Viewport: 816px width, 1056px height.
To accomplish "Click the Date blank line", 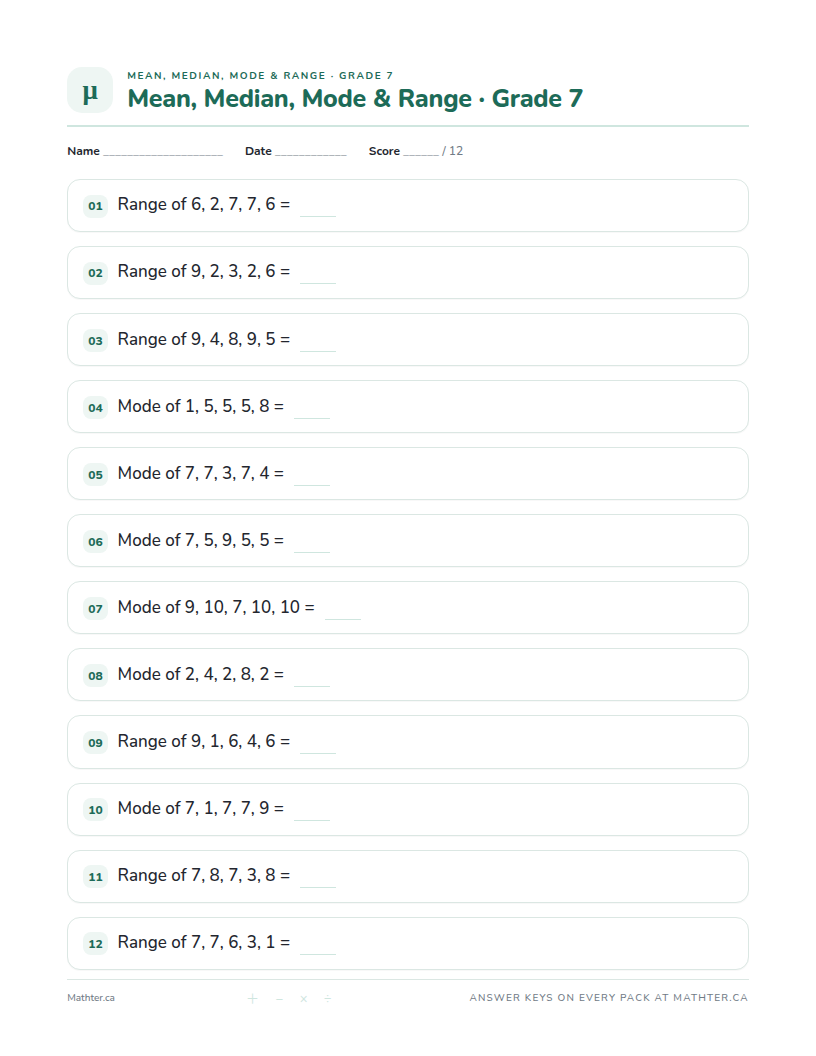I will 310,152.
